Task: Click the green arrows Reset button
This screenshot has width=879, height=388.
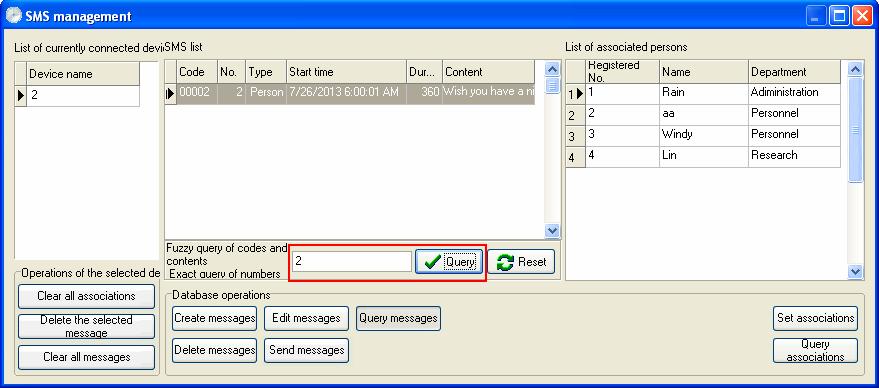Action: pos(521,262)
